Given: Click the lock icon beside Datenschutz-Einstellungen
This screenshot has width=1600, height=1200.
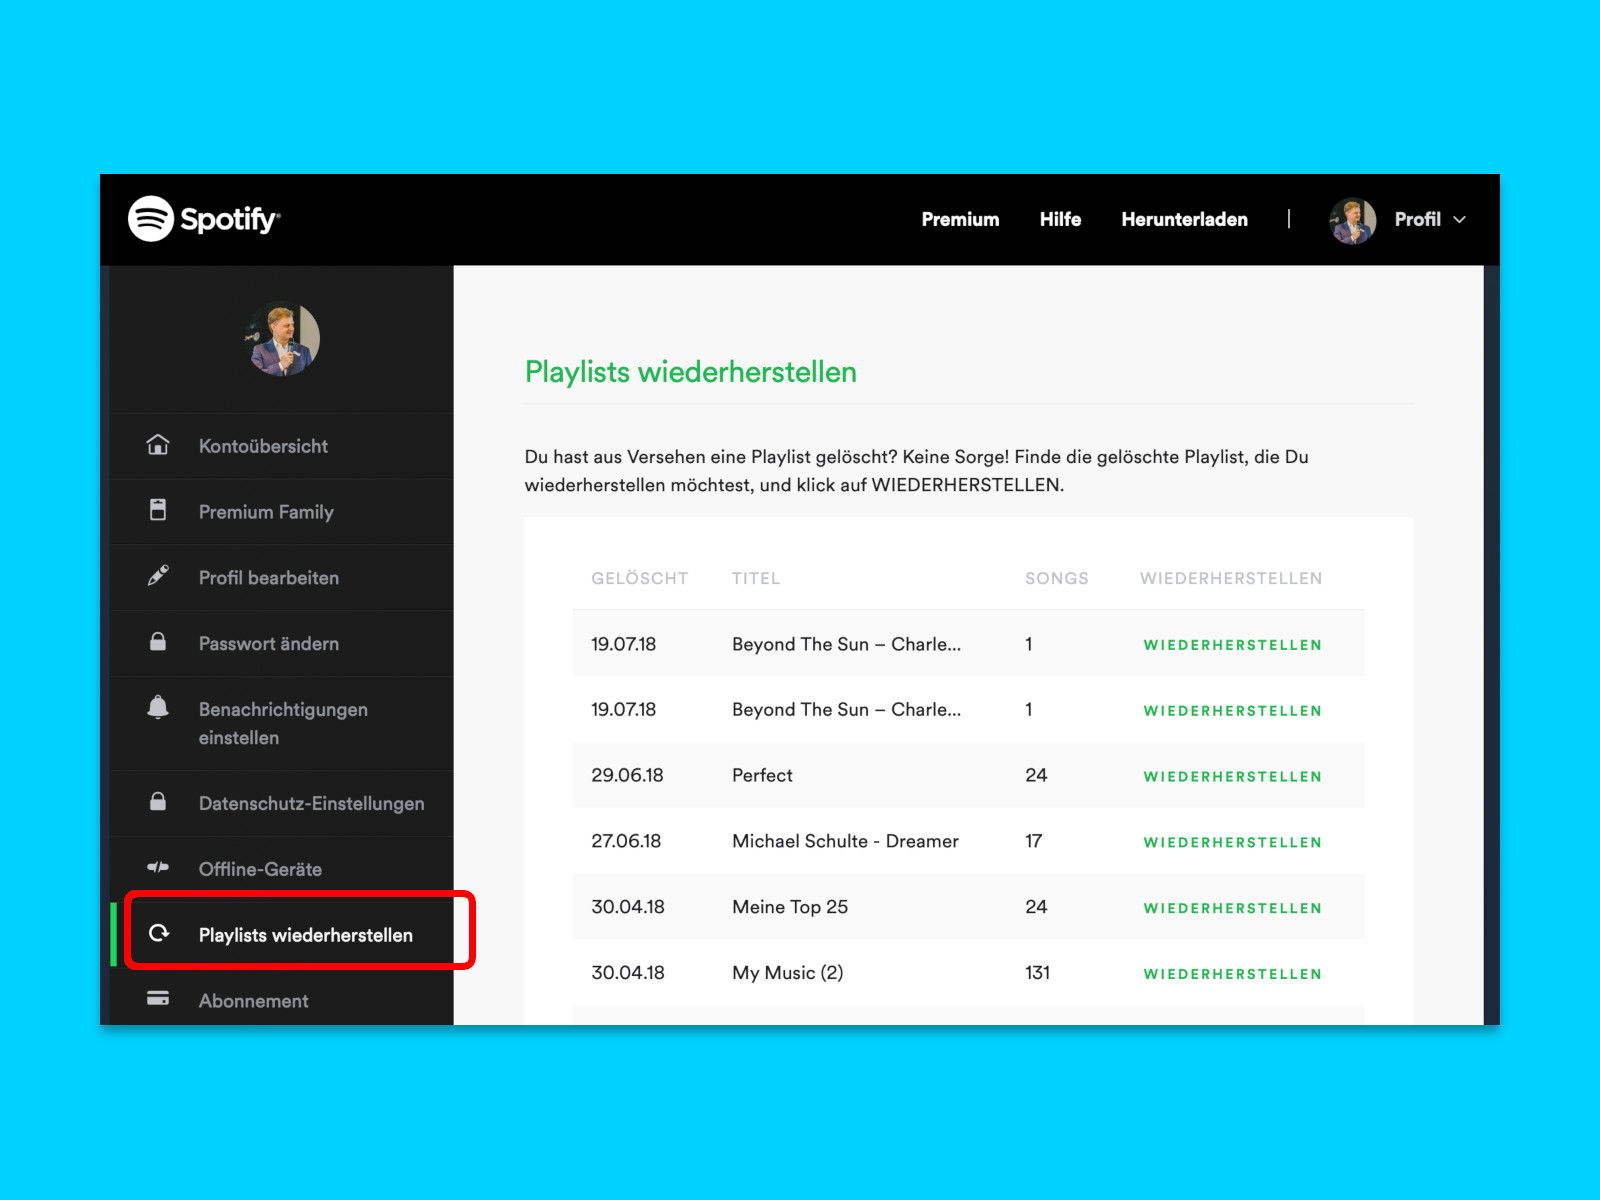Looking at the screenshot, I should (158, 801).
